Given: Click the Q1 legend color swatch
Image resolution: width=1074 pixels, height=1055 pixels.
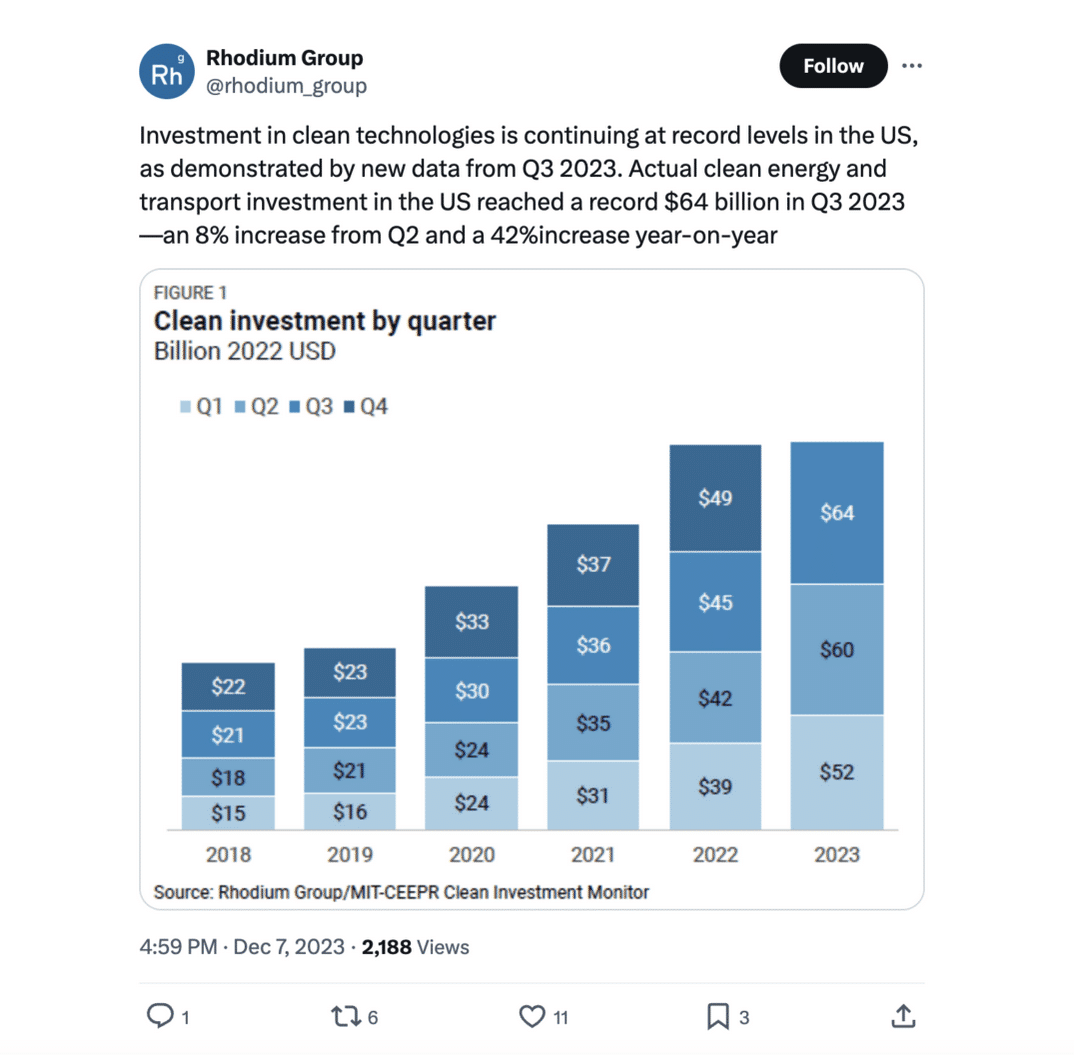Looking at the screenshot, I should [x=186, y=407].
